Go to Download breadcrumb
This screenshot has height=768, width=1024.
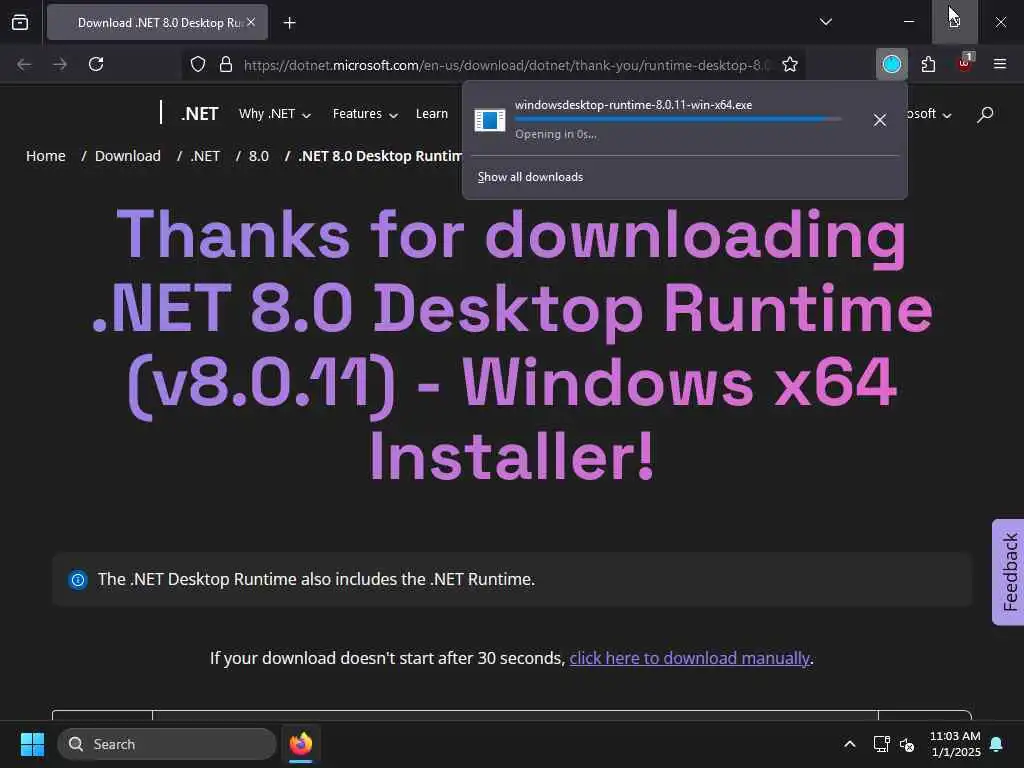tap(127, 156)
